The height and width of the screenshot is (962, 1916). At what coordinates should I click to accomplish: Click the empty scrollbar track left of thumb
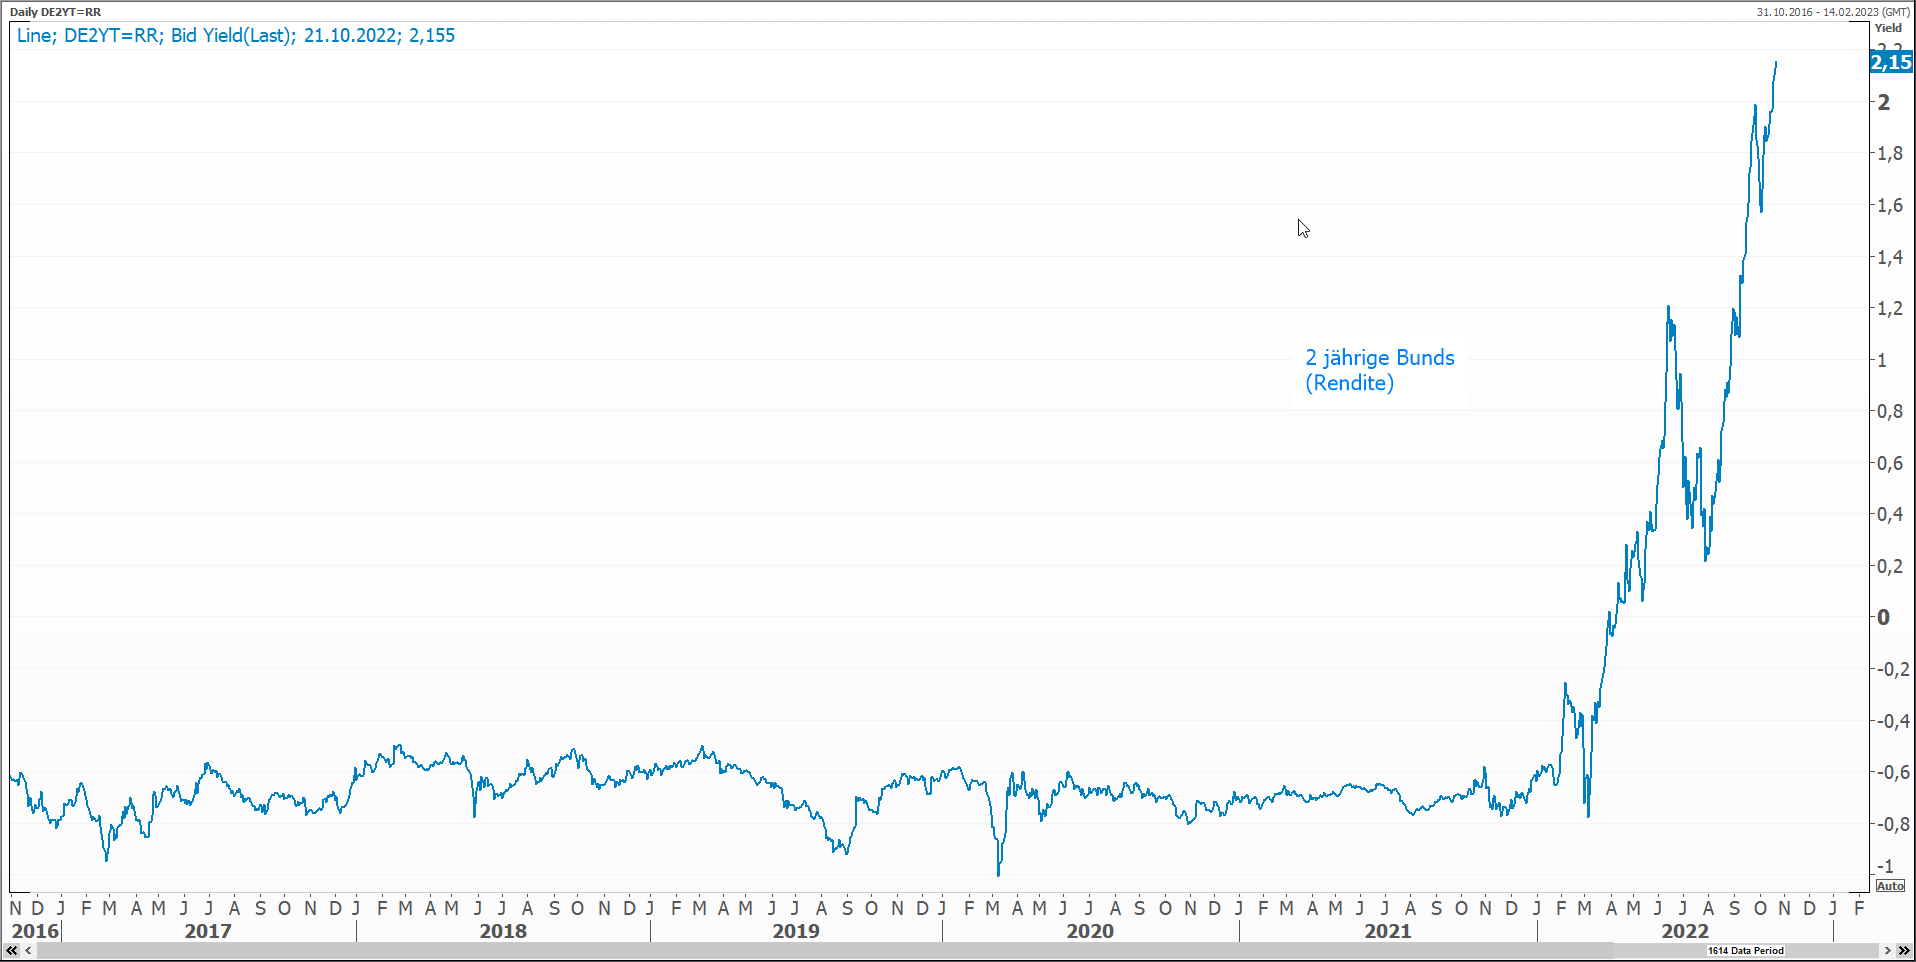800,951
